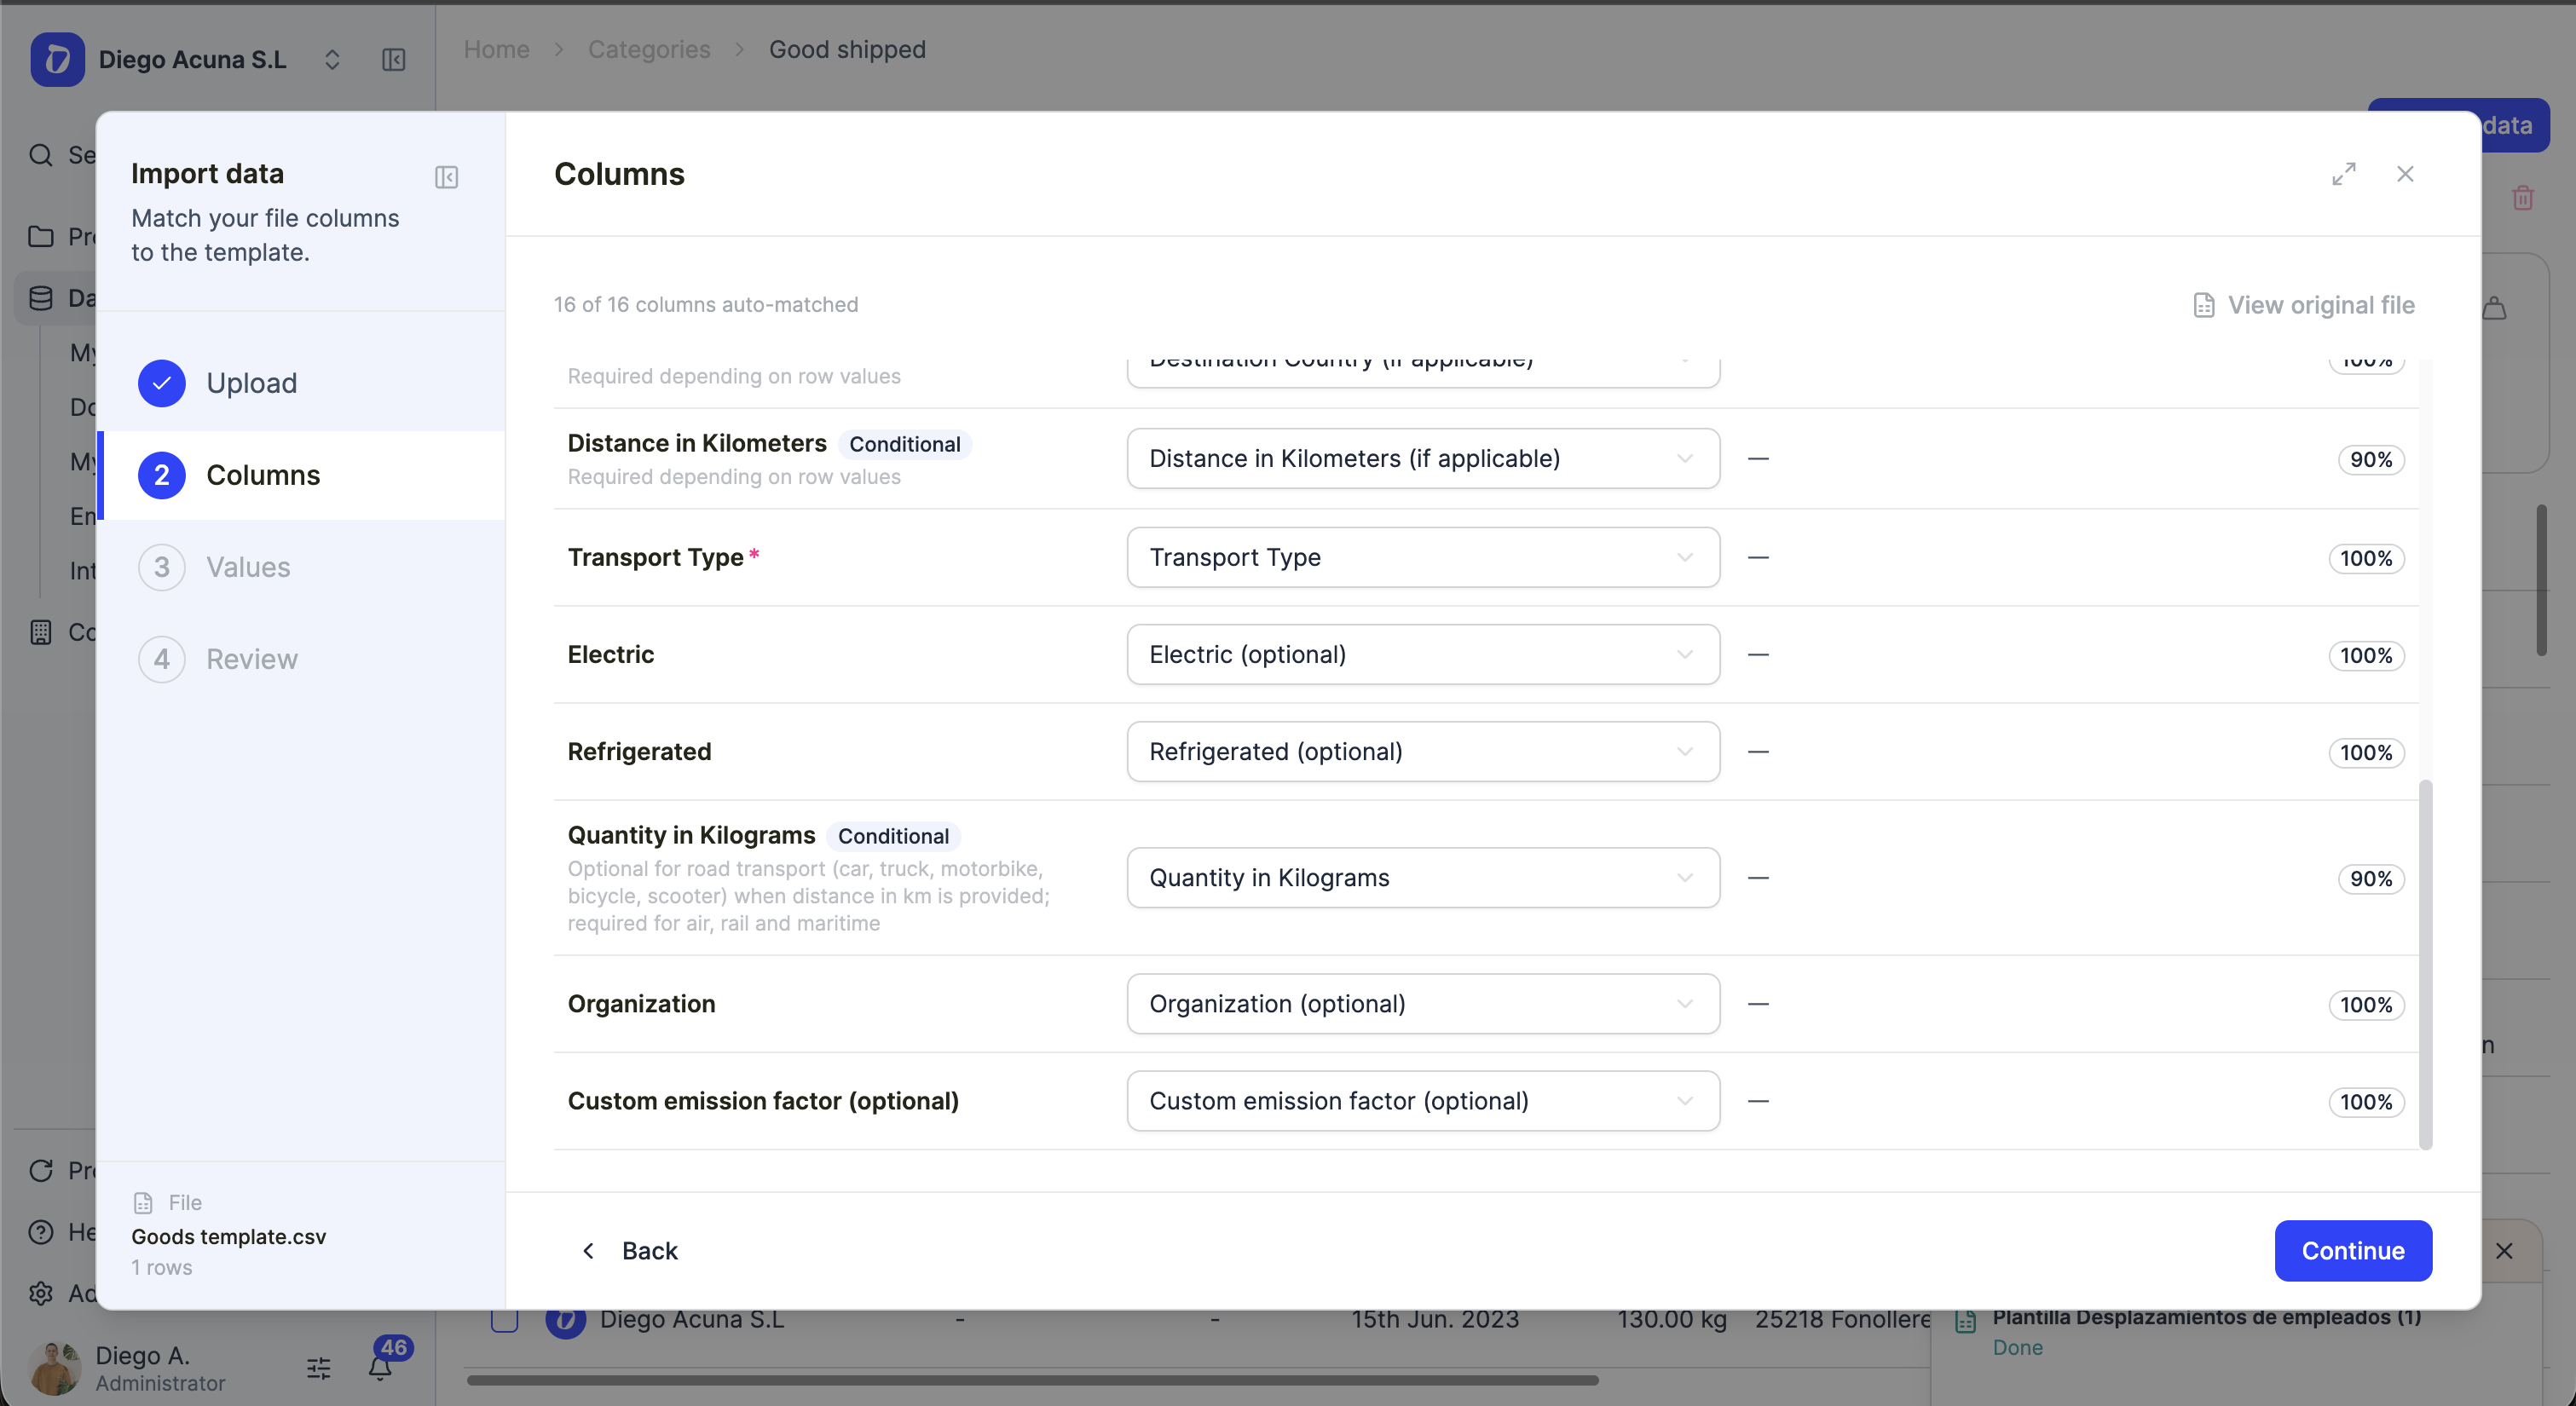The height and width of the screenshot is (1406, 2576).
Task: Select the database icon in main sidebar
Action: 41,298
